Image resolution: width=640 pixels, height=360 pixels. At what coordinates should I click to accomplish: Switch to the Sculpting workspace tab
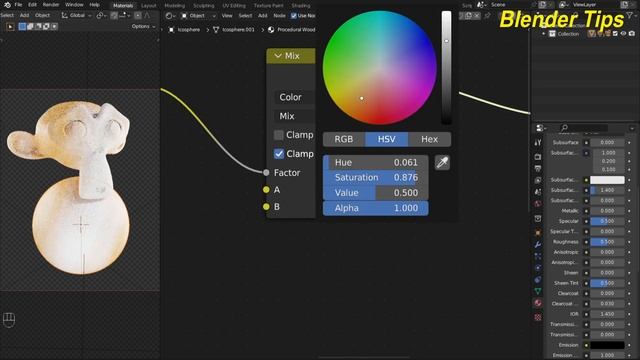pos(204,6)
